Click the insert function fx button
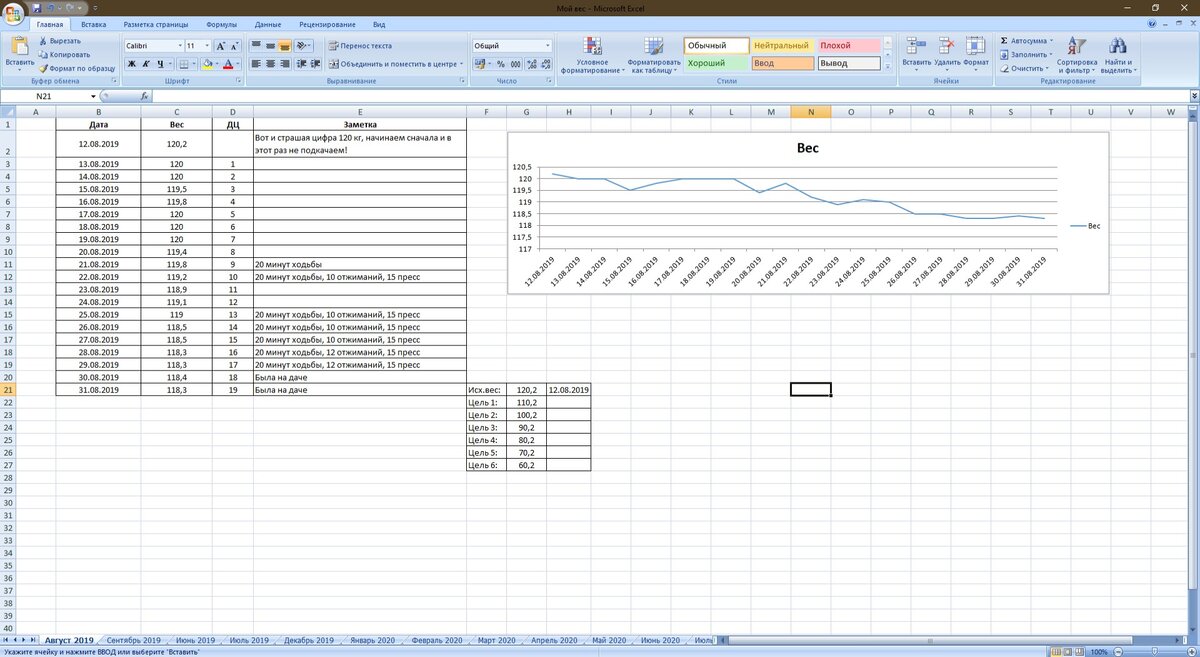Viewport: 1200px width, 657px height. [x=143, y=96]
